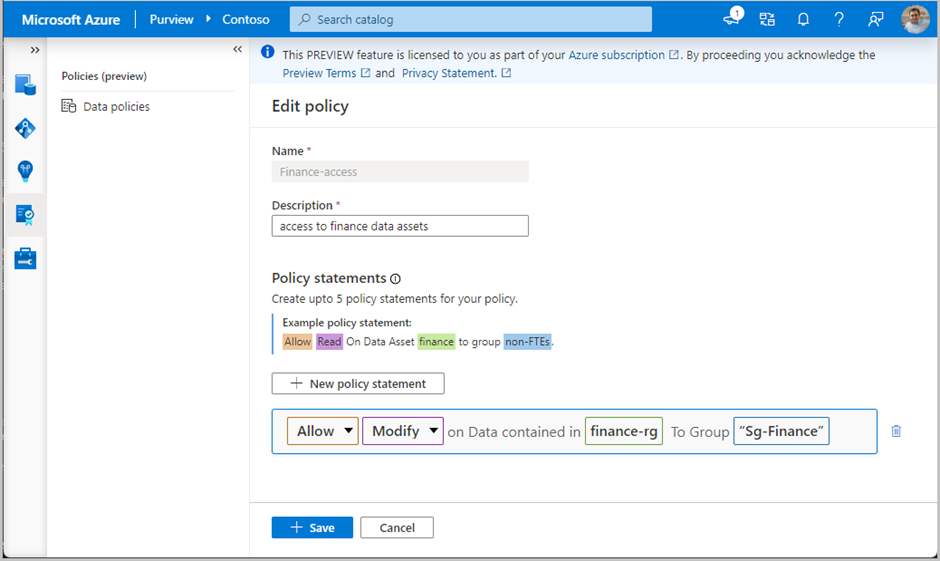Click the Purview breadcrumb item
This screenshot has height=561, width=940.
point(171,19)
